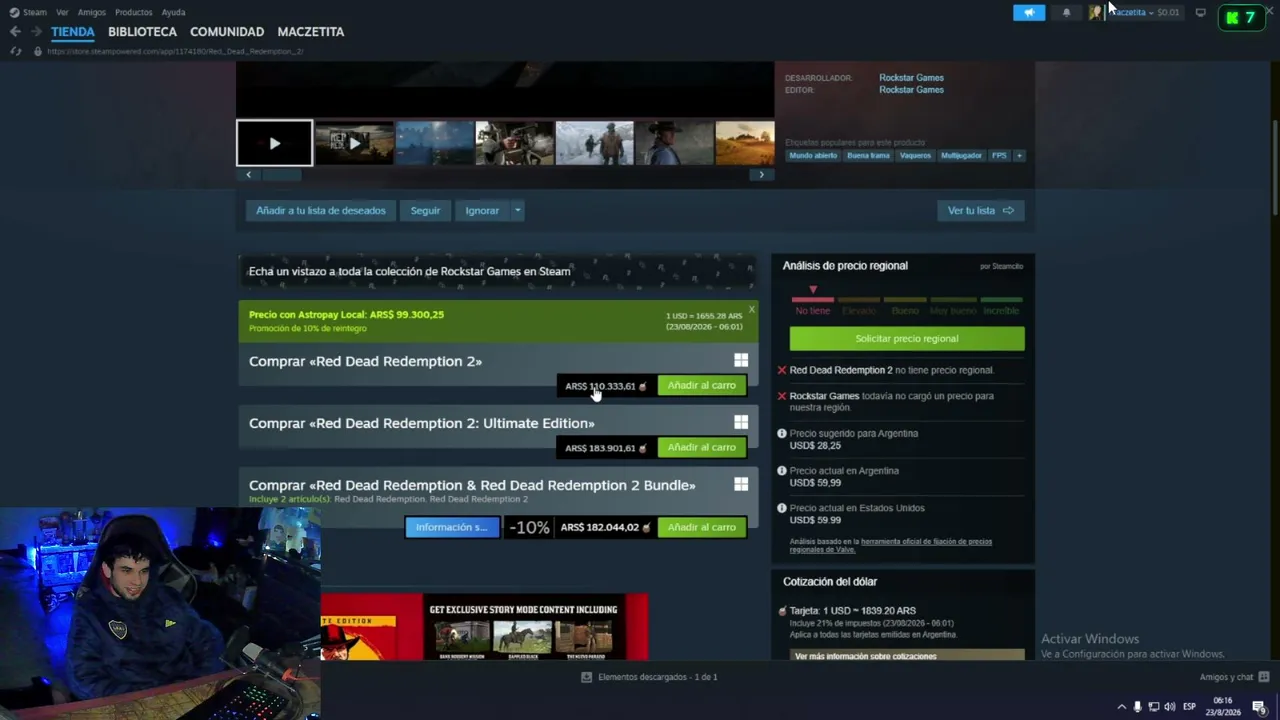Image resolution: width=1280 pixels, height=720 pixels.
Task: Expand the dropdown arrow next to Ignorar
Action: coord(517,211)
